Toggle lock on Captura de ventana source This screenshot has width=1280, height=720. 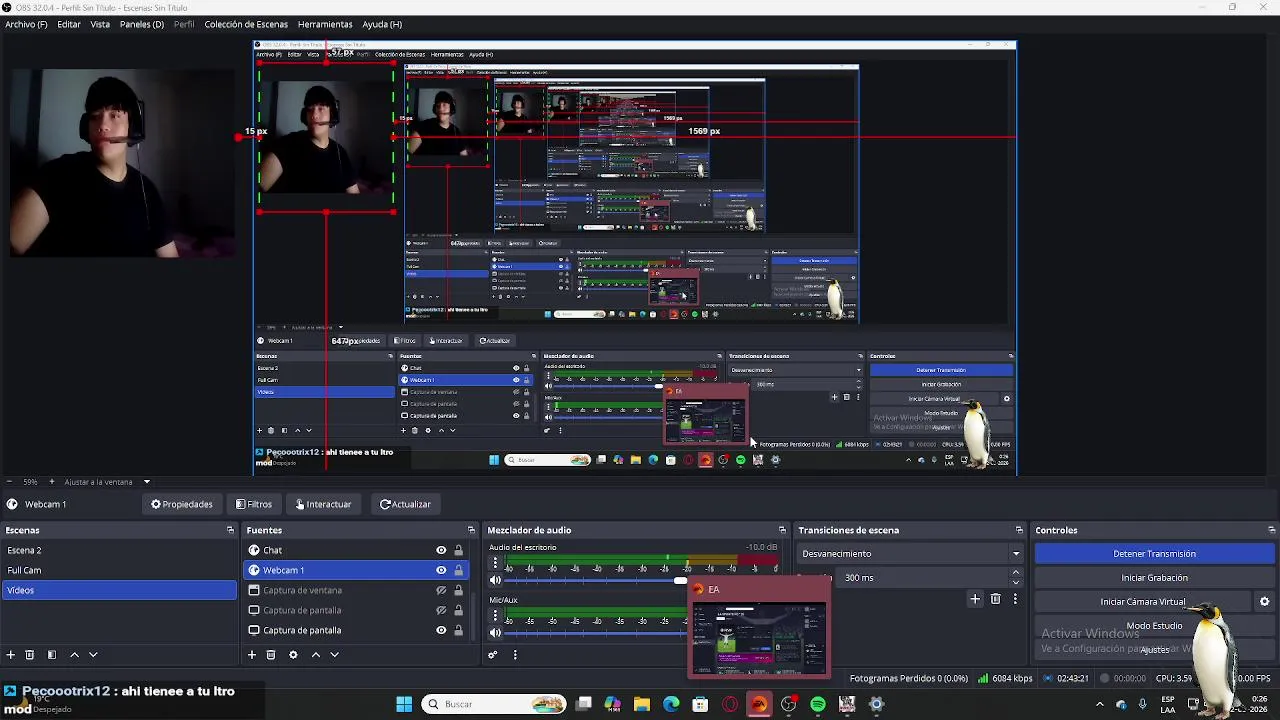(459, 590)
